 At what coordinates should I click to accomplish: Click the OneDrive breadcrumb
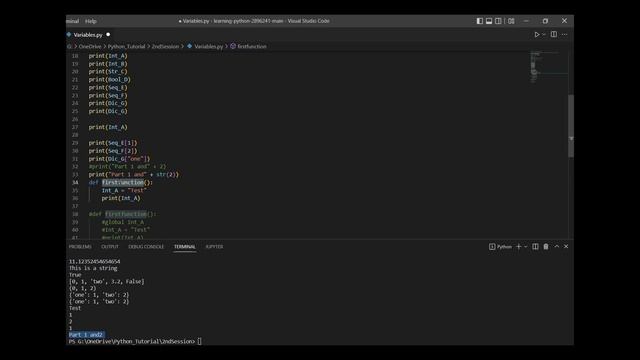(x=90, y=47)
